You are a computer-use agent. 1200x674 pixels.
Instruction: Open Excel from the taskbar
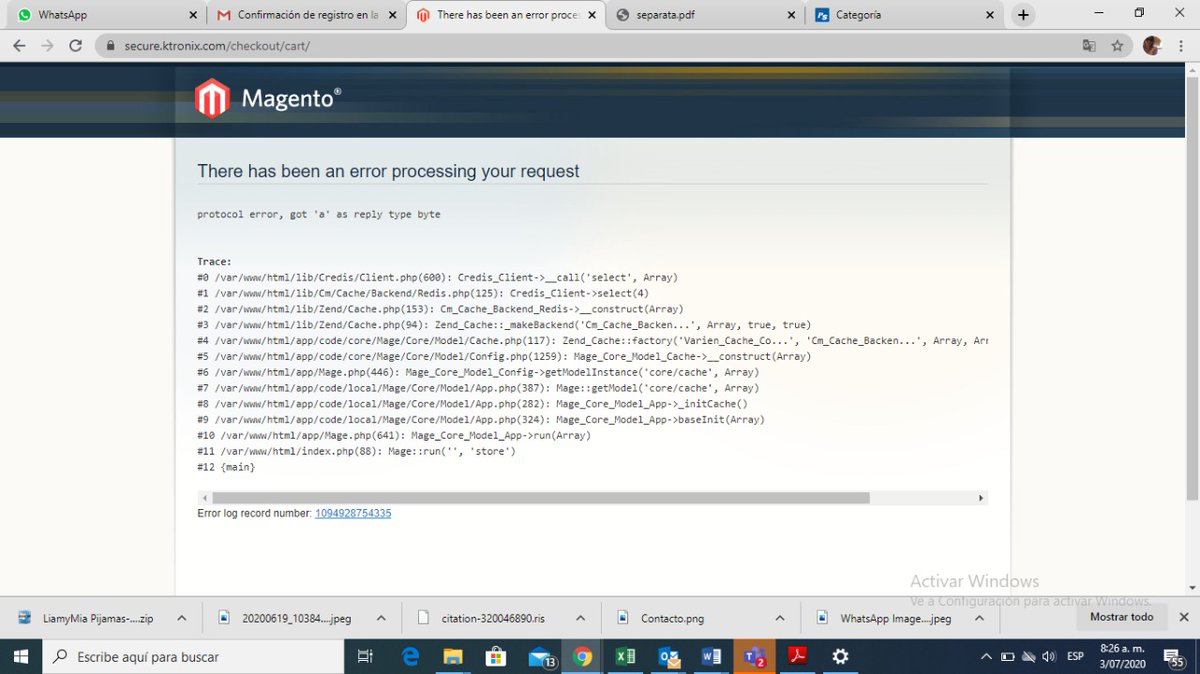coord(626,656)
